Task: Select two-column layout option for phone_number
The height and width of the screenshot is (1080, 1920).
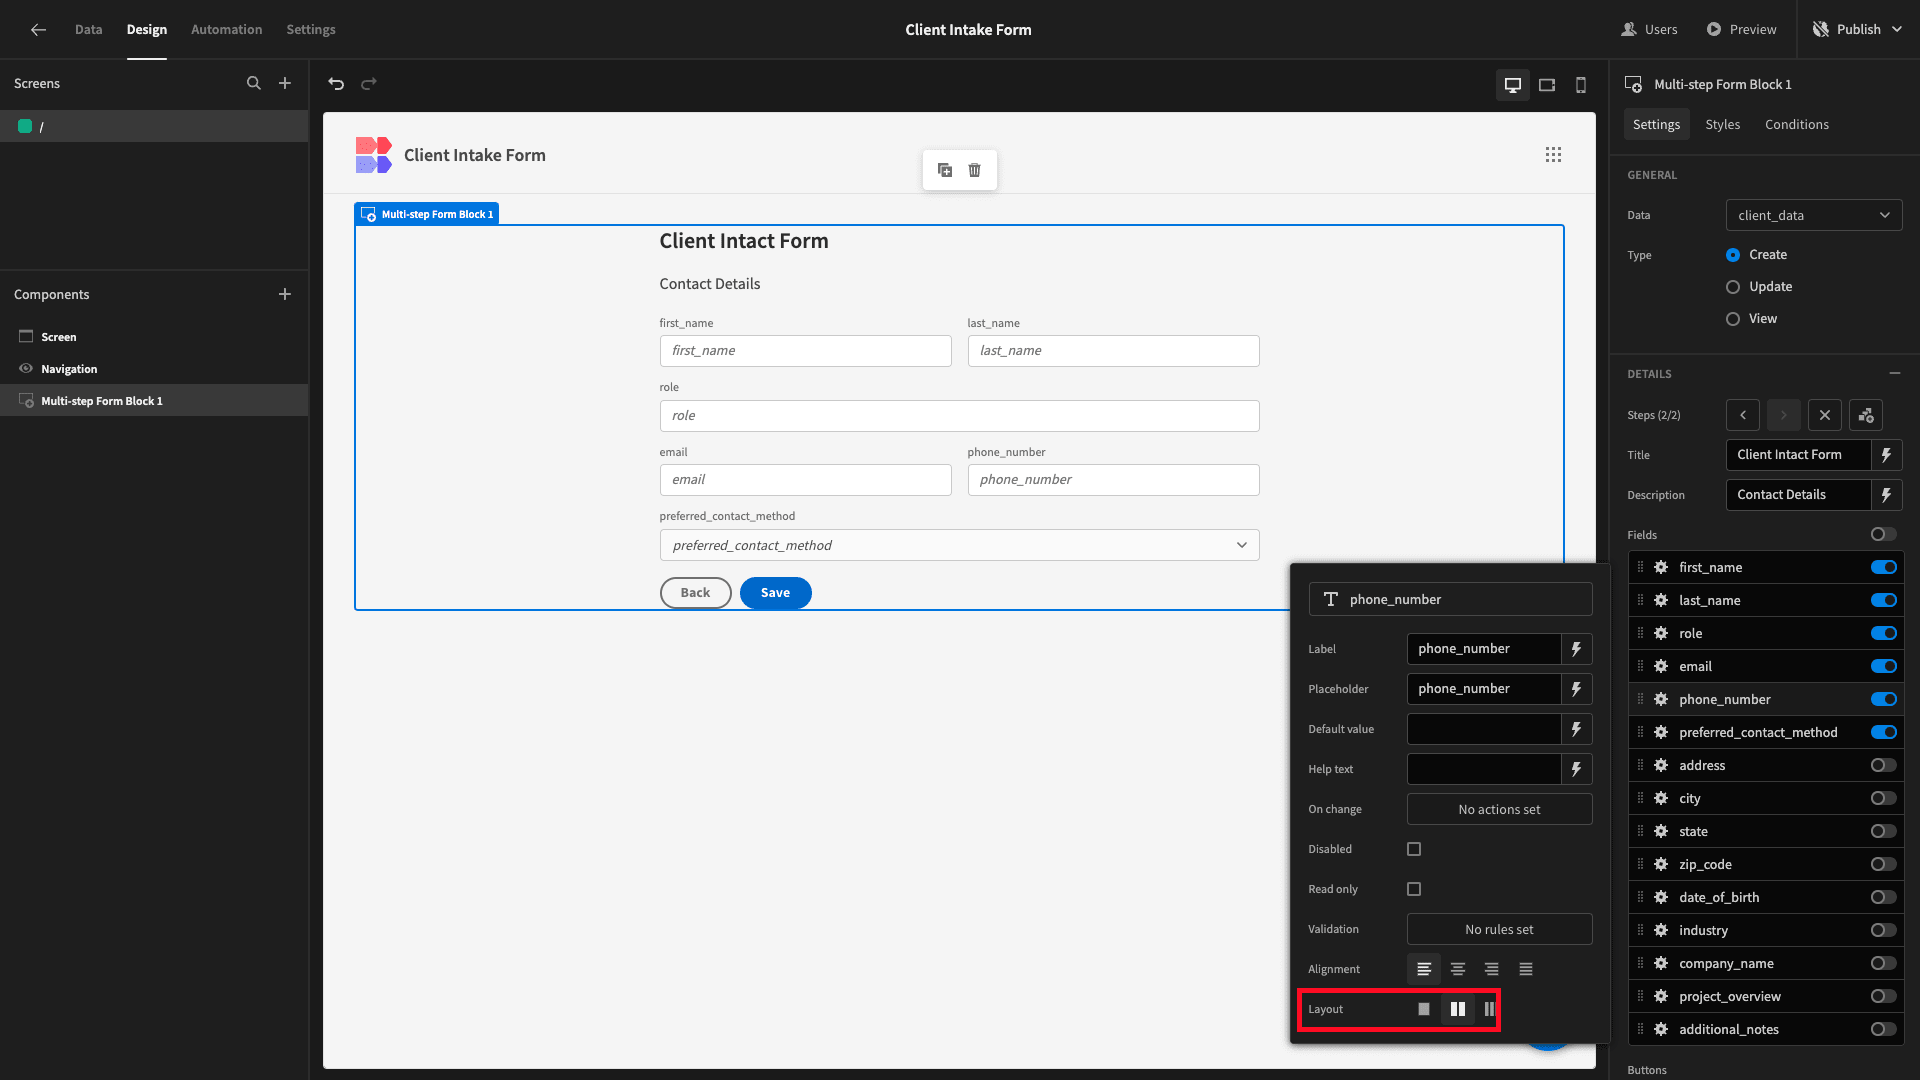Action: pos(1457,1007)
